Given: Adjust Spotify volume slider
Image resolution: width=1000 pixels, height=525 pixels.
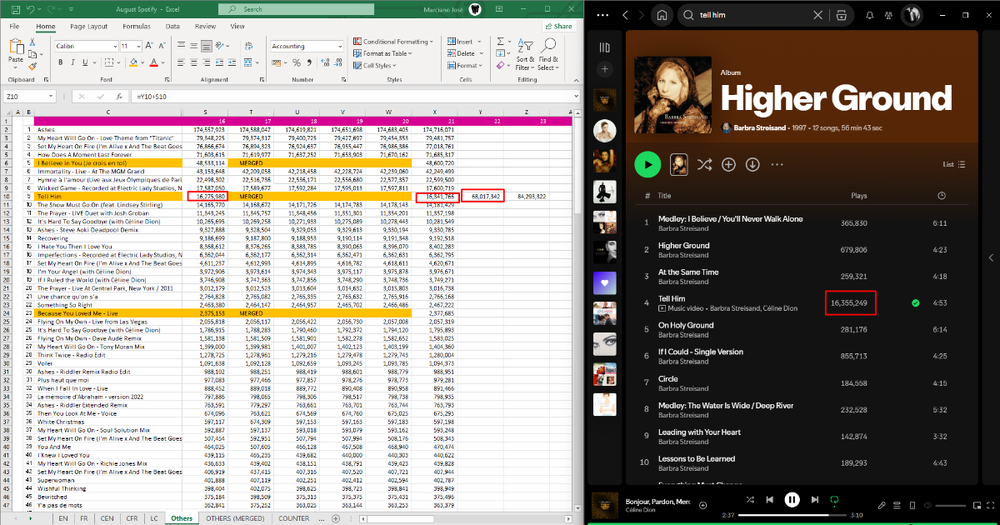Looking at the screenshot, I should tap(950, 506).
